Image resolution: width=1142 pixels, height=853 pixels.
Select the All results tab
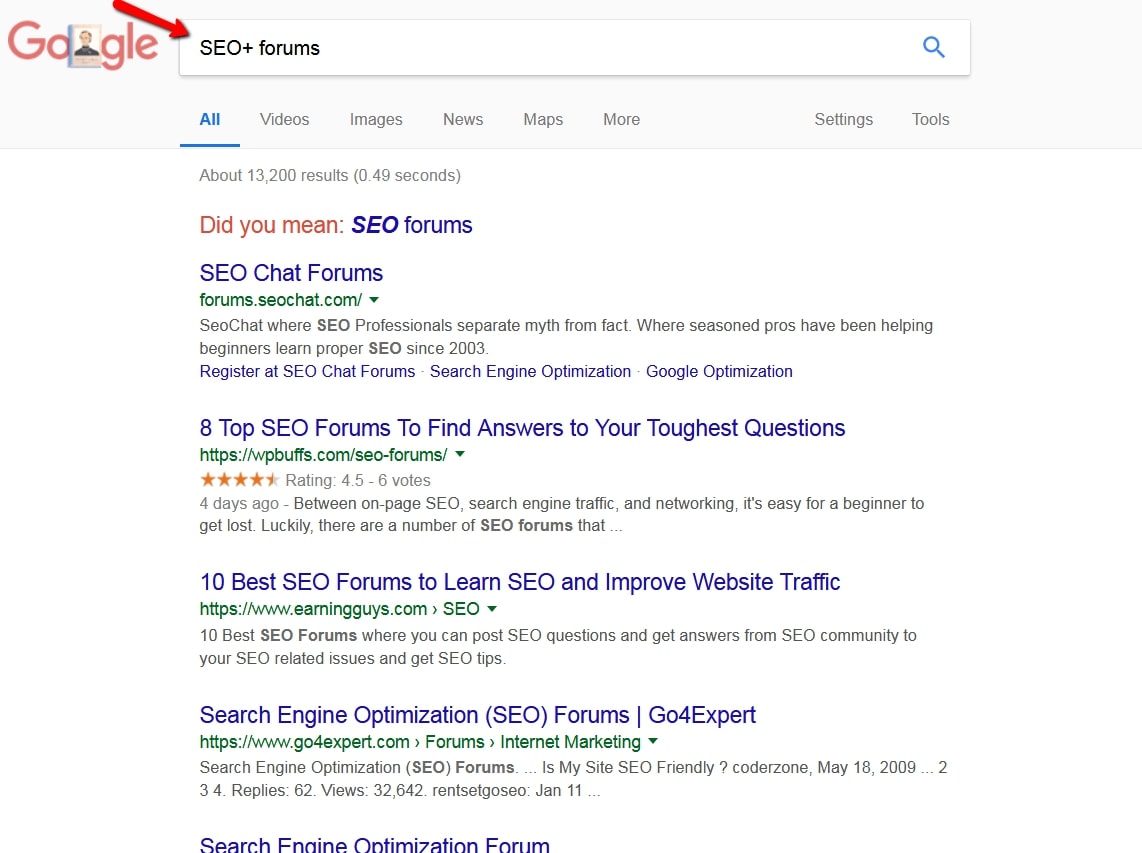[210, 119]
